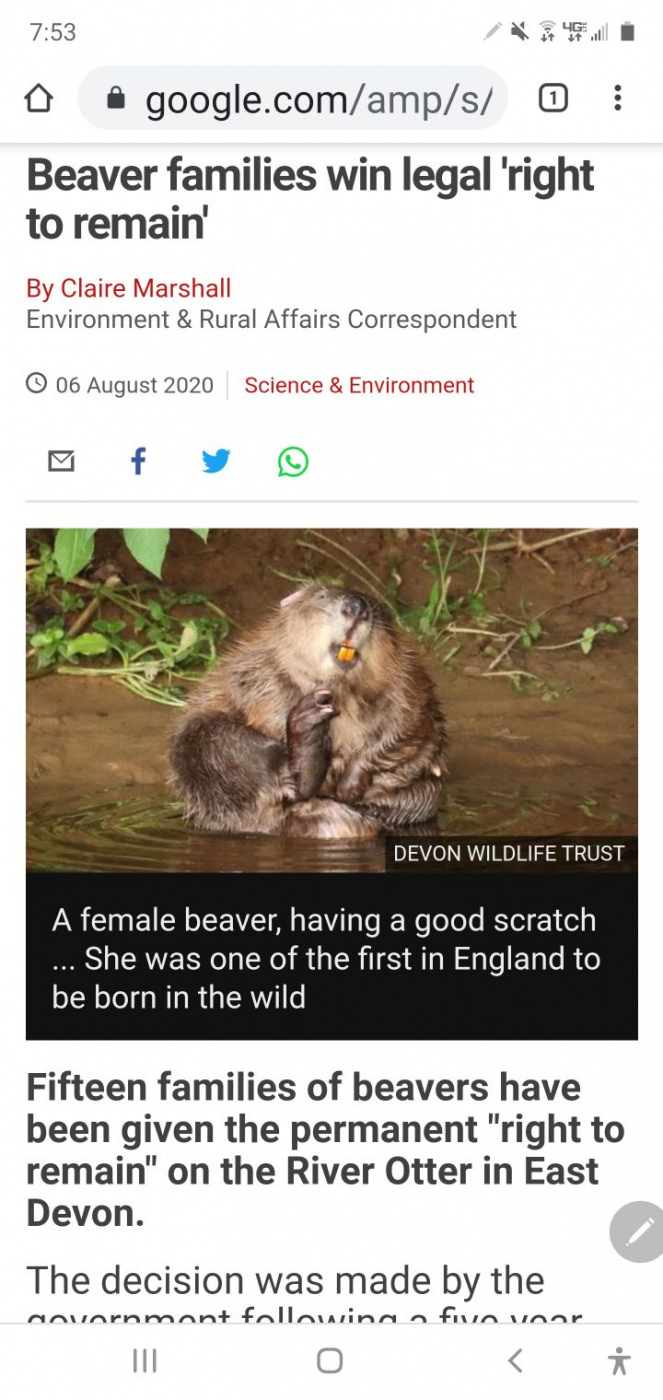The height and width of the screenshot is (1400, 663).
Task: Open author Claire Marshall's link
Action: point(128,288)
